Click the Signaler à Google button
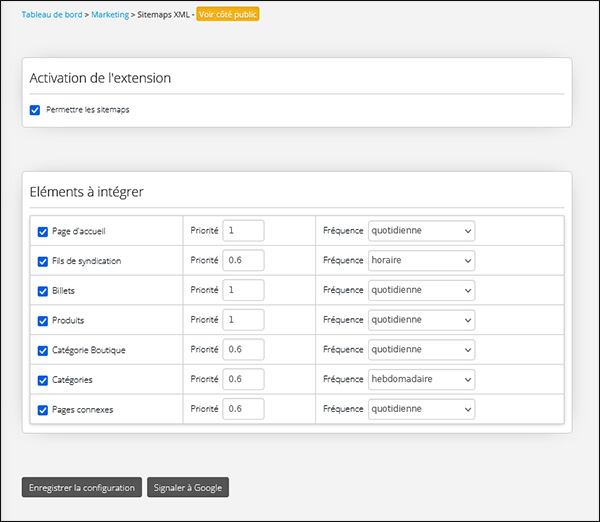Viewport: 600px width, 522px height. point(188,488)
